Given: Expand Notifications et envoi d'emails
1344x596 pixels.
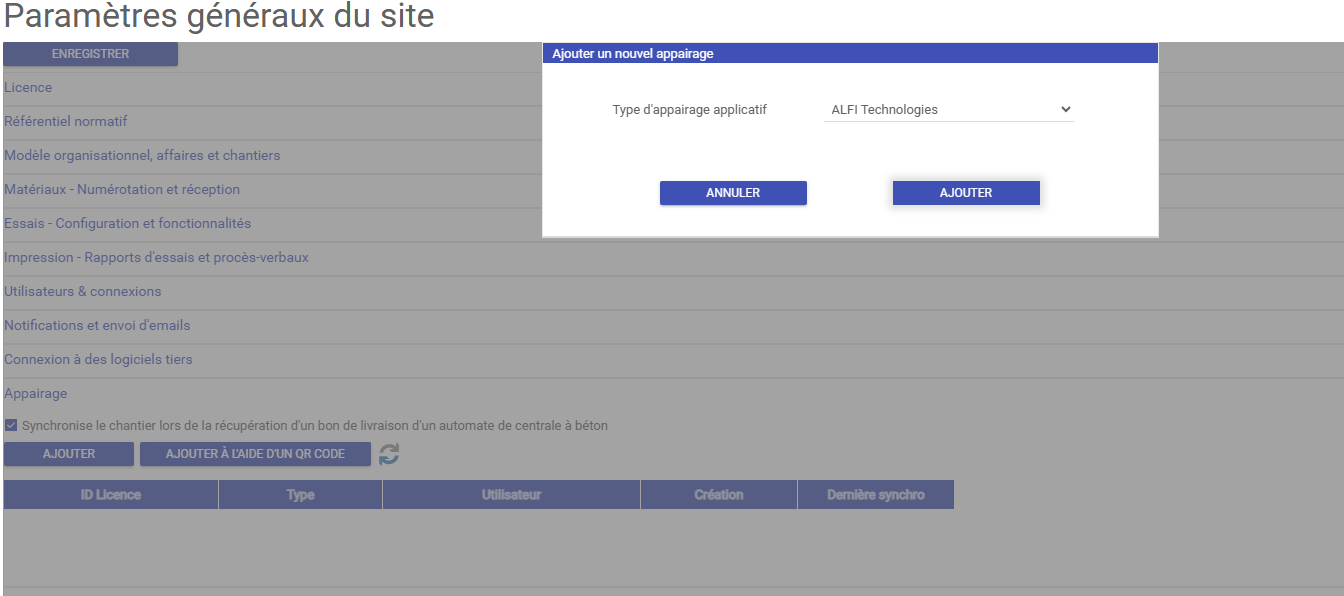Looking at the screenshot, I should pyautogui.click(x=97, y=326).
